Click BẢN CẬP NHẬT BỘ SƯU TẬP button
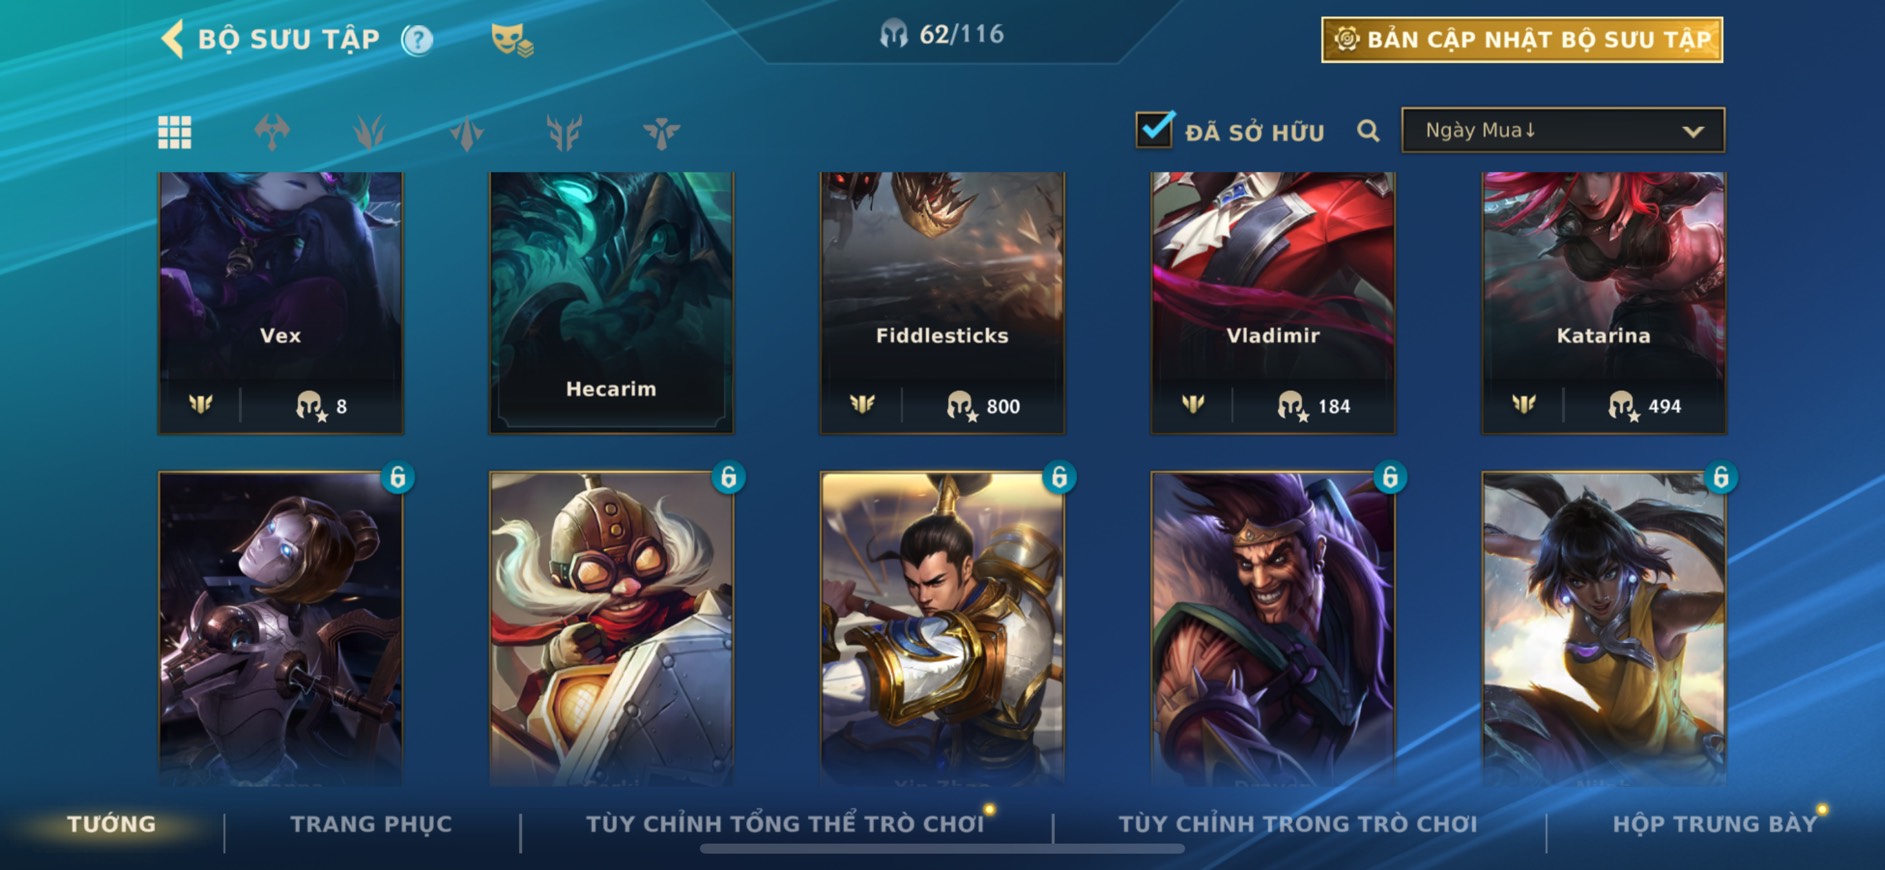1885x870 pixels. pyautogui.click(x=1522, y=40)
